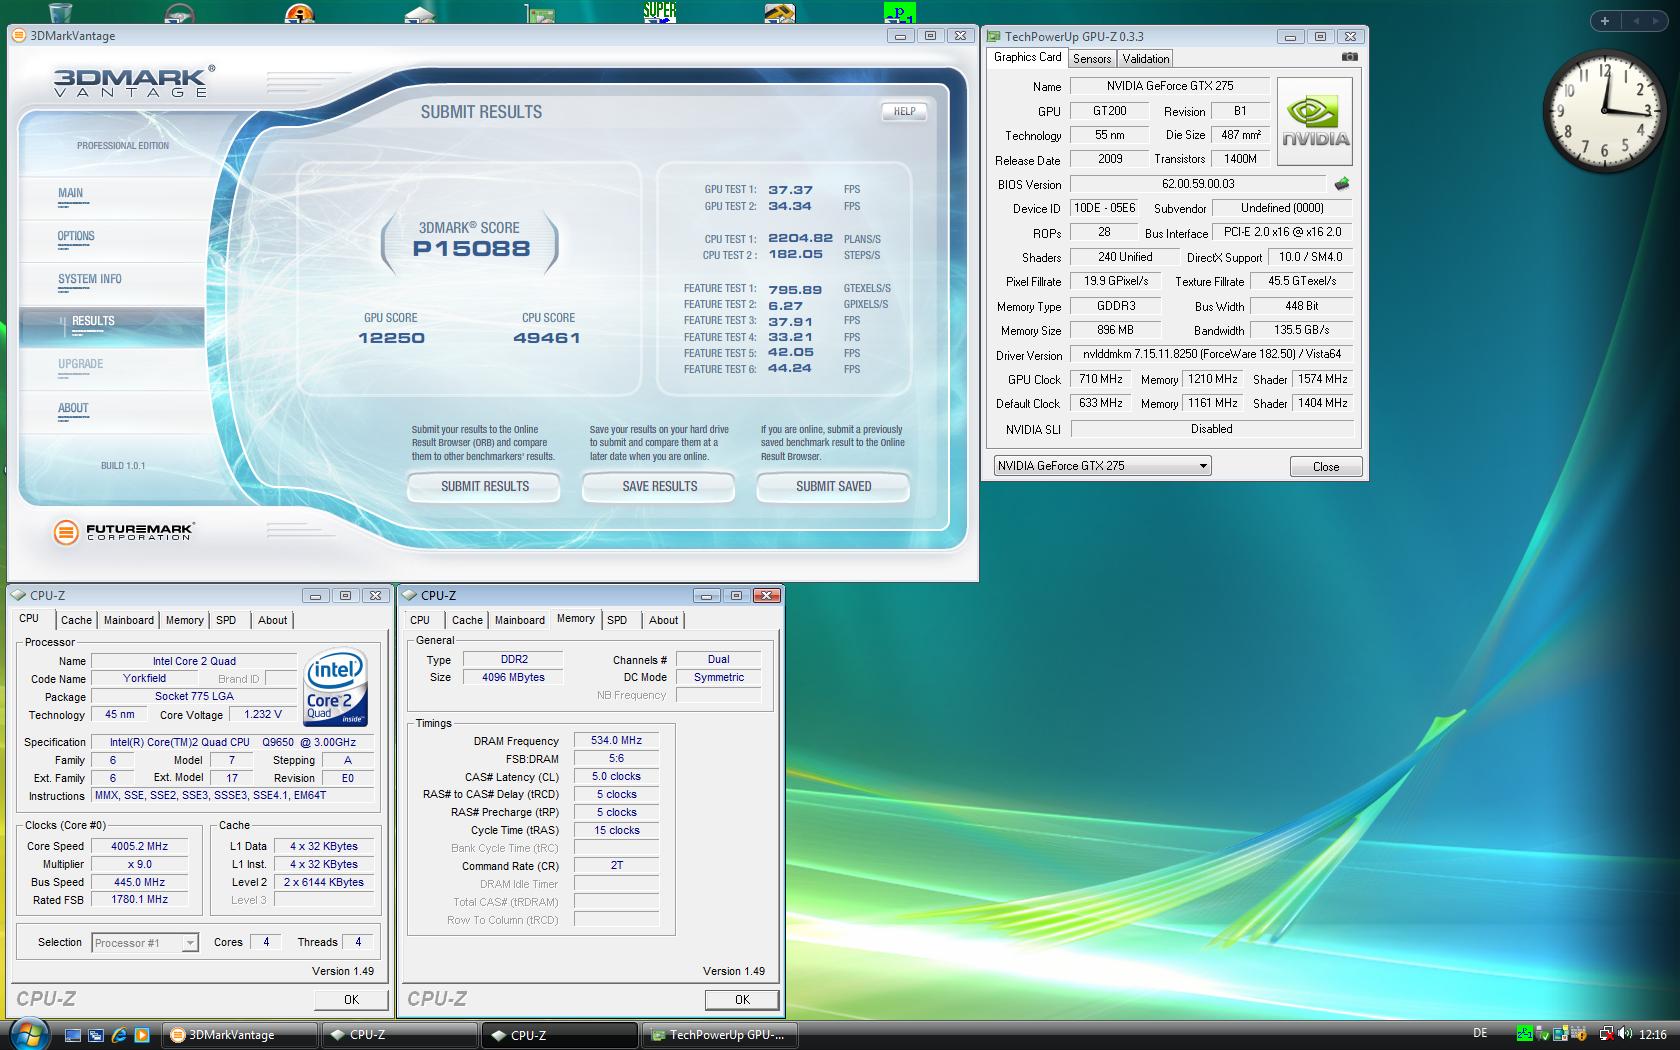
Task: Click the SUPER desktop shortcut icon
Action: click(x=659, y=11)
